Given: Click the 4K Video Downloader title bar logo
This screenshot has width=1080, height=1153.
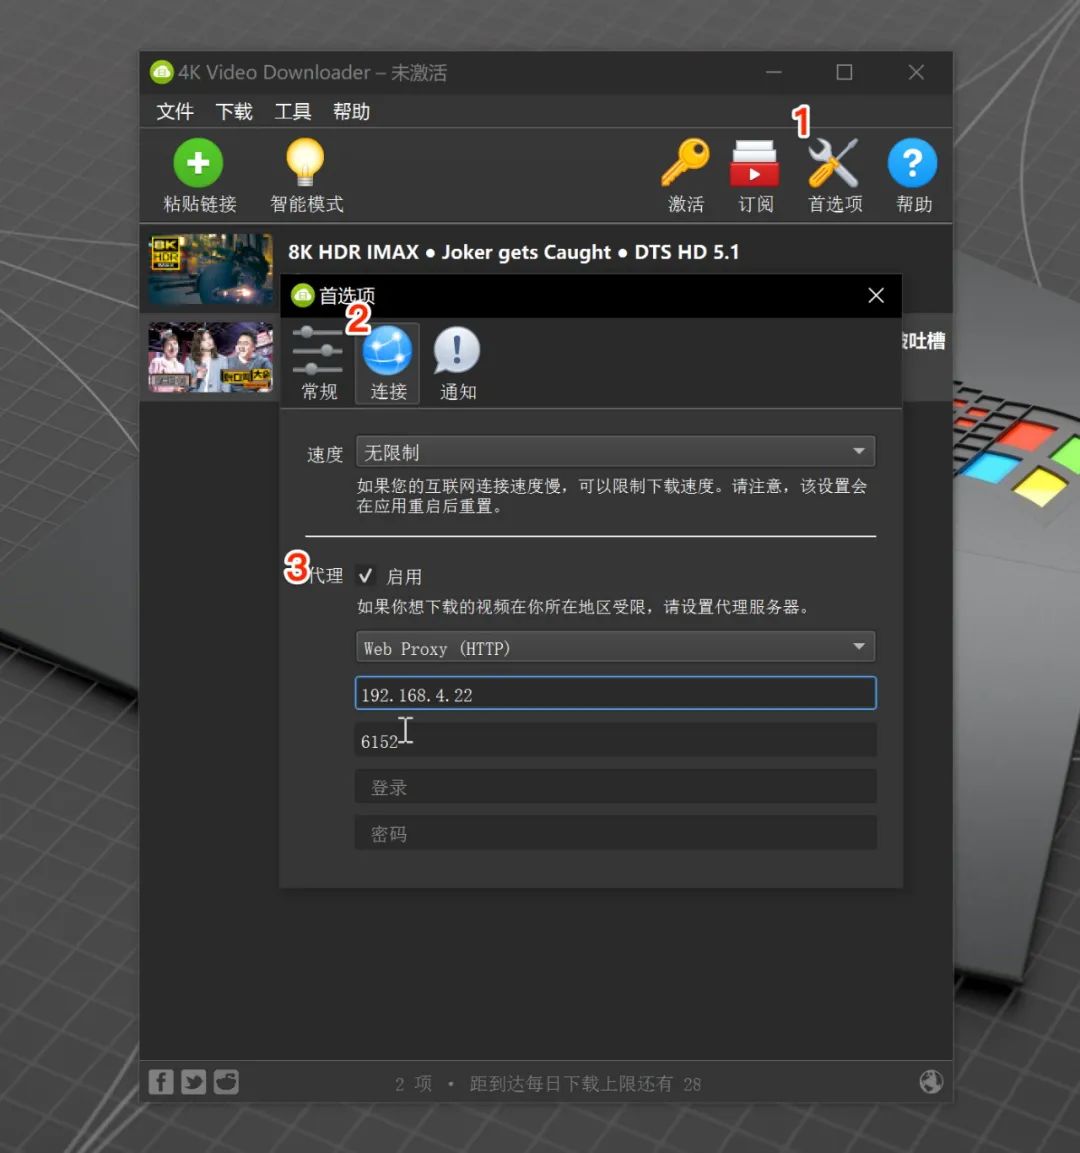Looking at the screenshot, I should 161,72.
